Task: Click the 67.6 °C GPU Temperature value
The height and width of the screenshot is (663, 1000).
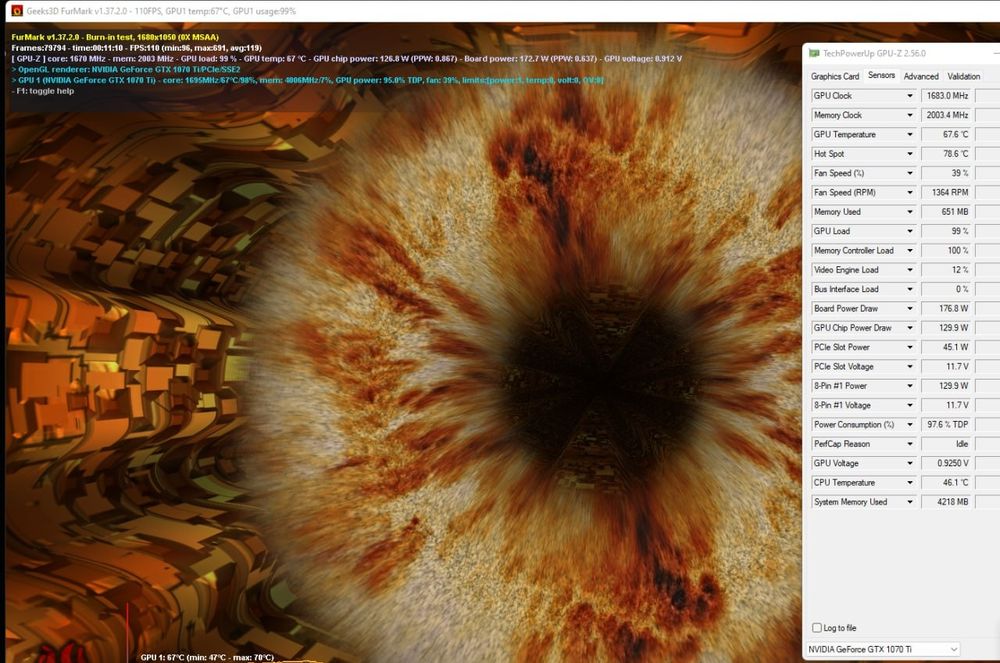Action: [946, 135]
